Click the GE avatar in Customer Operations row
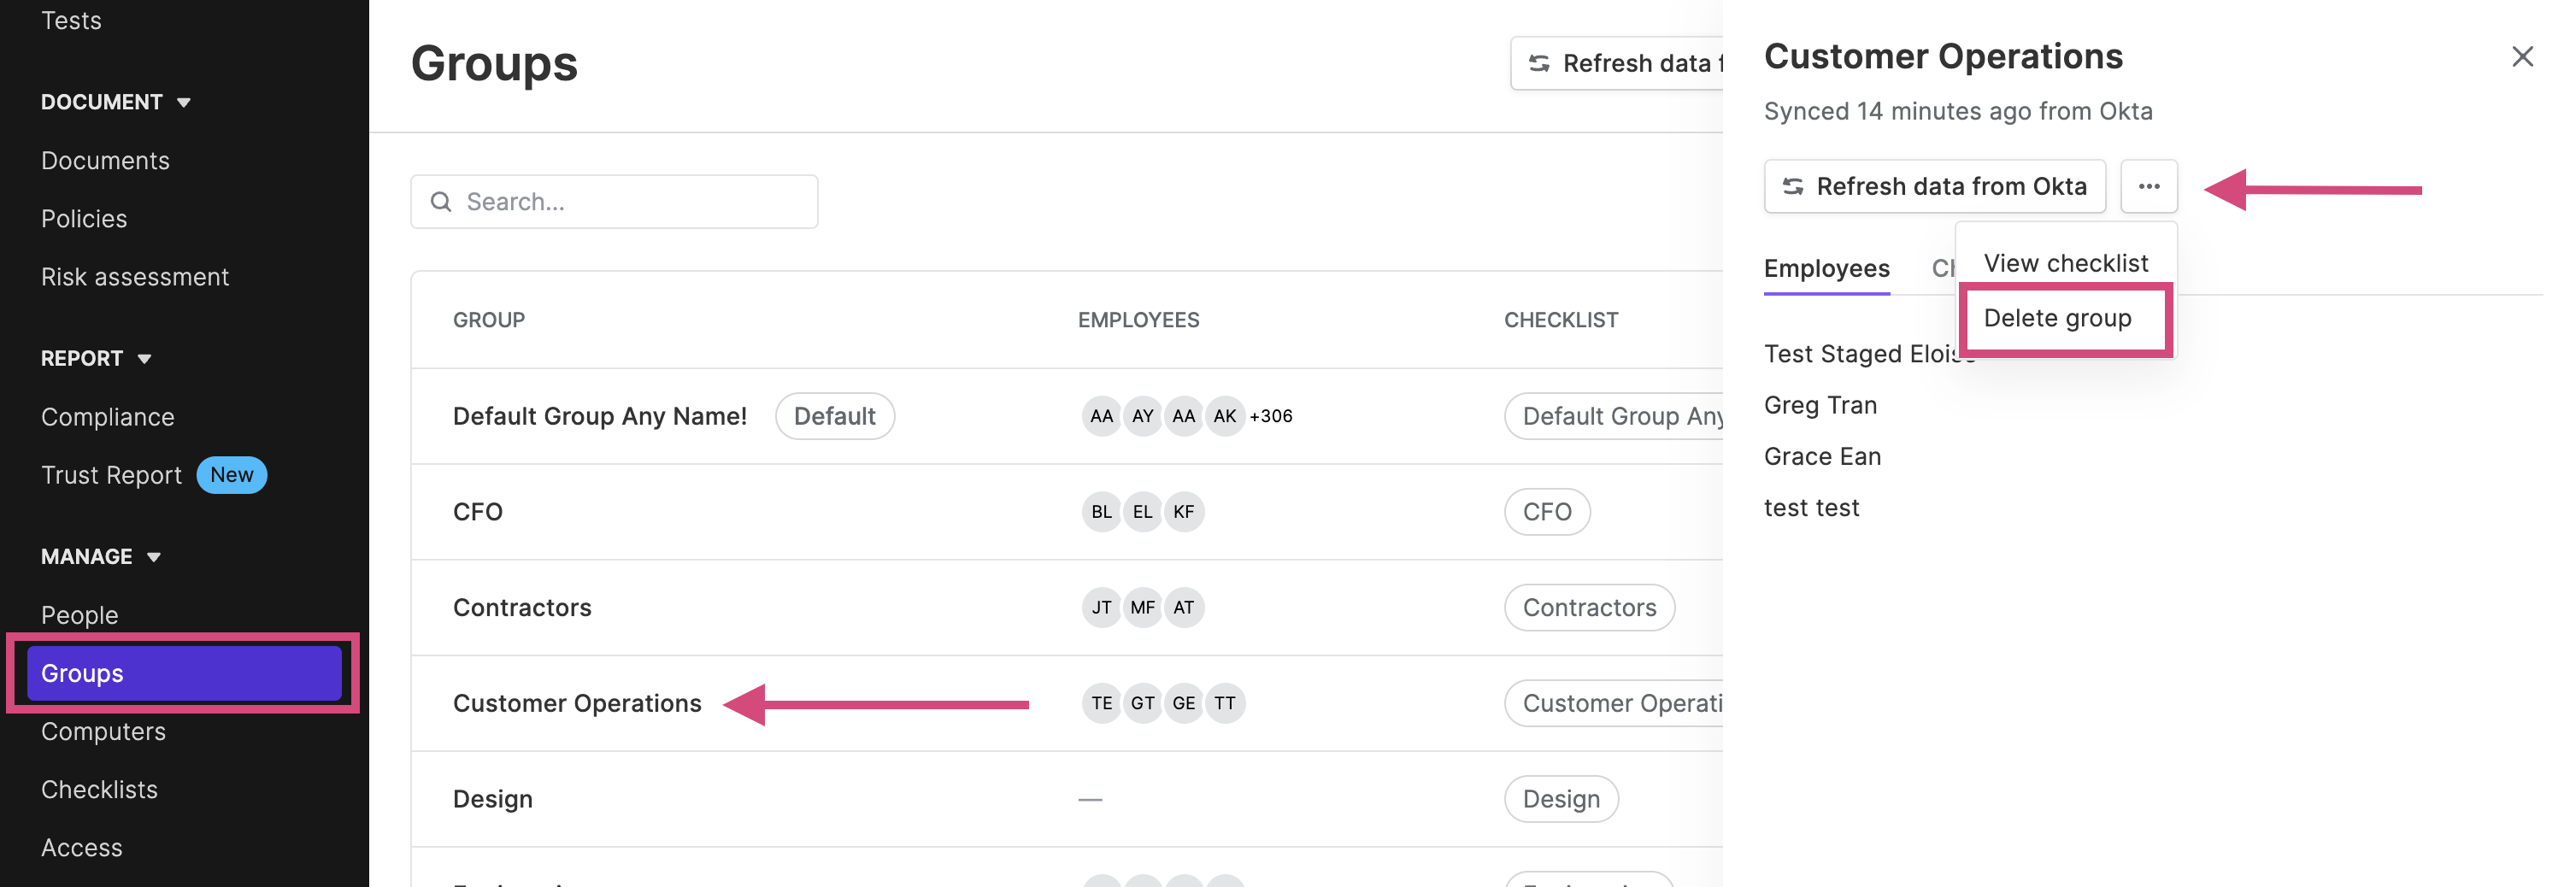Viewport: 2576px width, 887px height. pyautogui.click(x=1183, y=703)
